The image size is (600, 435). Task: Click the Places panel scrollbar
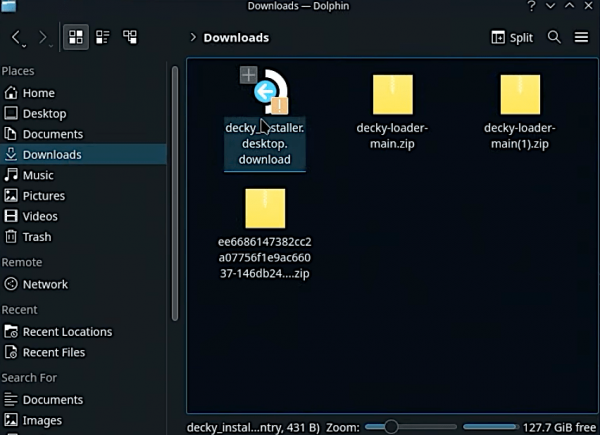coord(175,193)
